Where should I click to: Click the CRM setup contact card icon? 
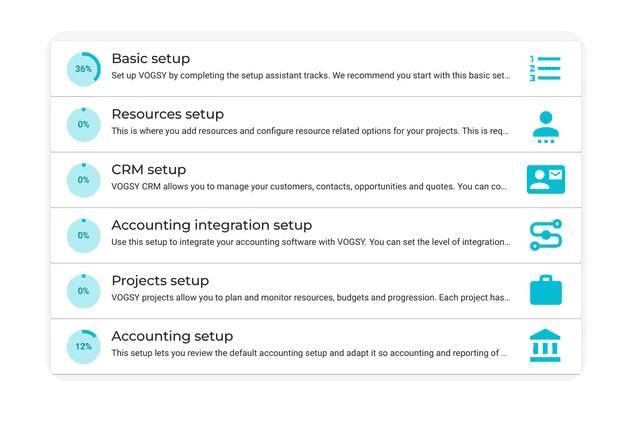click(x=545, y=180)
